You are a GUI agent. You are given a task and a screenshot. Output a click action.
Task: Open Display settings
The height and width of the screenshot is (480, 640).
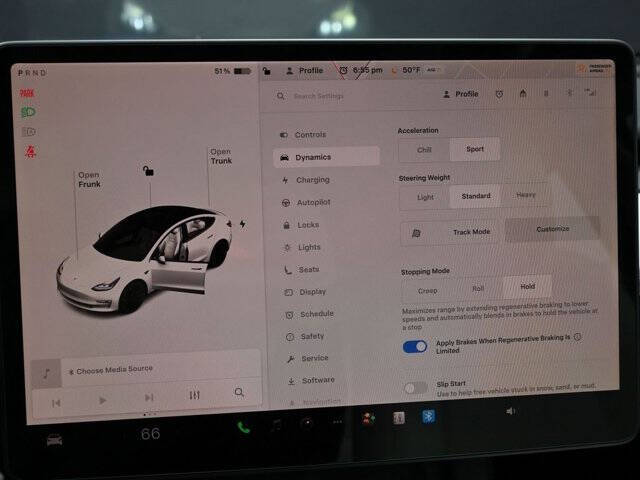(305, 292)
